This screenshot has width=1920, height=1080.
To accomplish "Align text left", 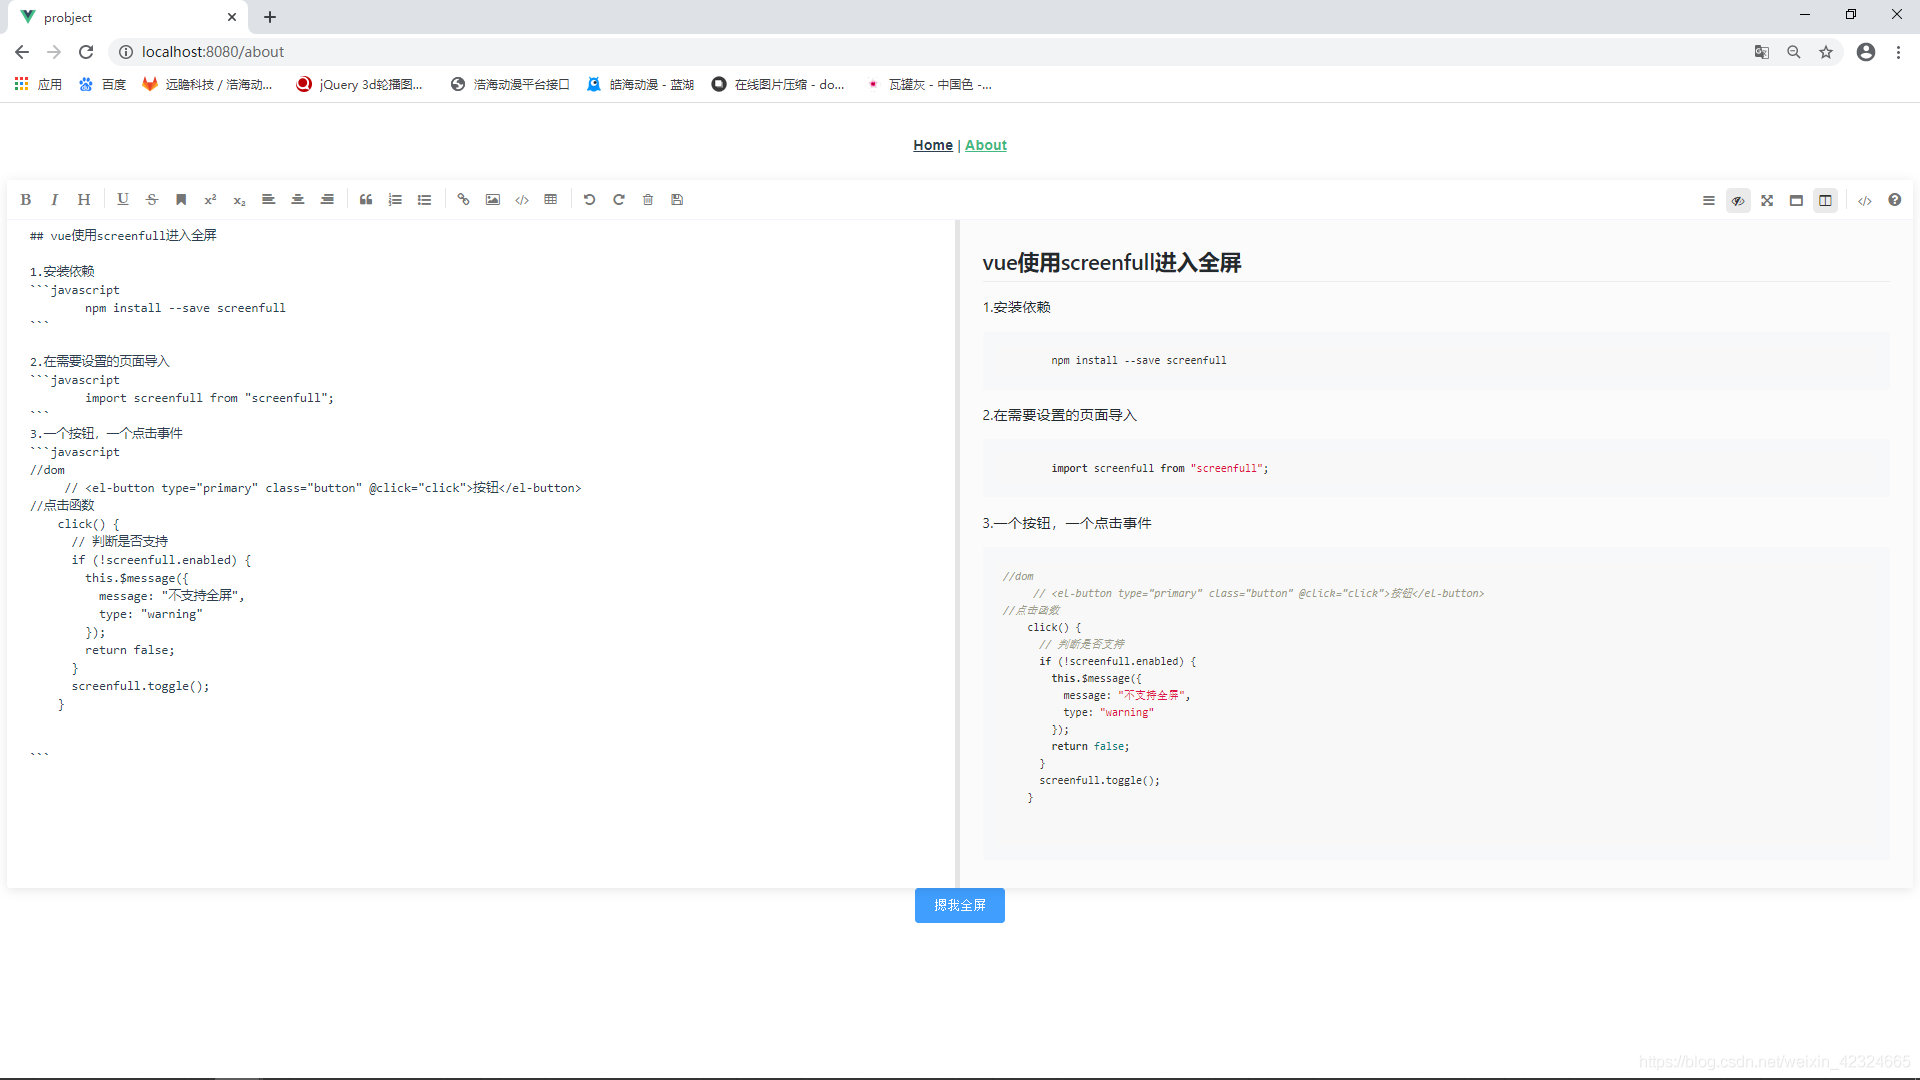I will pyautogui.click(x=268, y=200).
